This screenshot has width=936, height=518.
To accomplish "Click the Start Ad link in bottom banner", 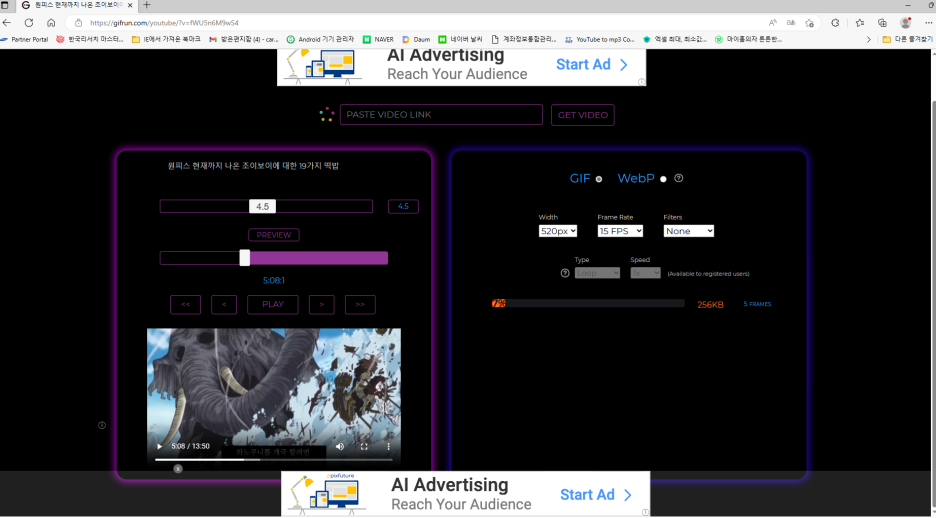I will (x=596, y=495).
